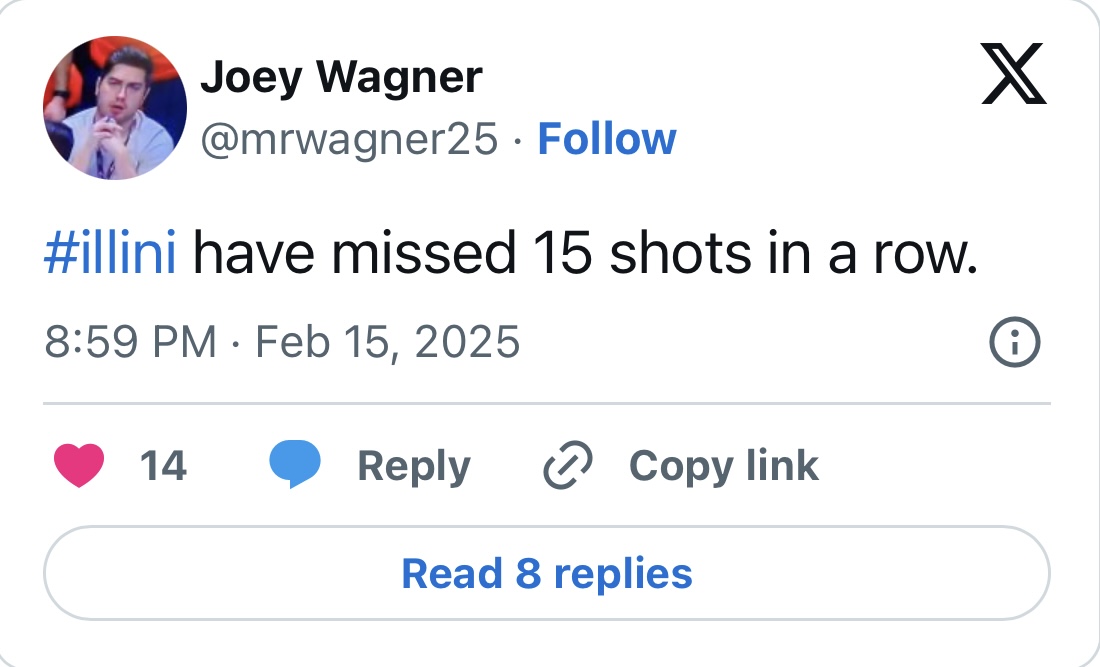Click the dot separator before Follow
The image size is (1100, 667).
tap(517, 140)
